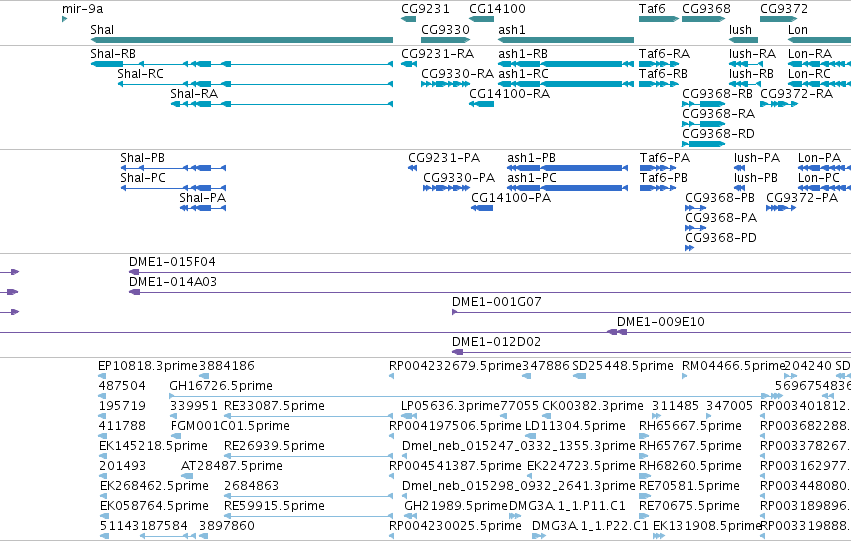Screen dimensions: 851x541
Task: Click the GH16726.5prime EST label
Action: [x=221, y=386]
